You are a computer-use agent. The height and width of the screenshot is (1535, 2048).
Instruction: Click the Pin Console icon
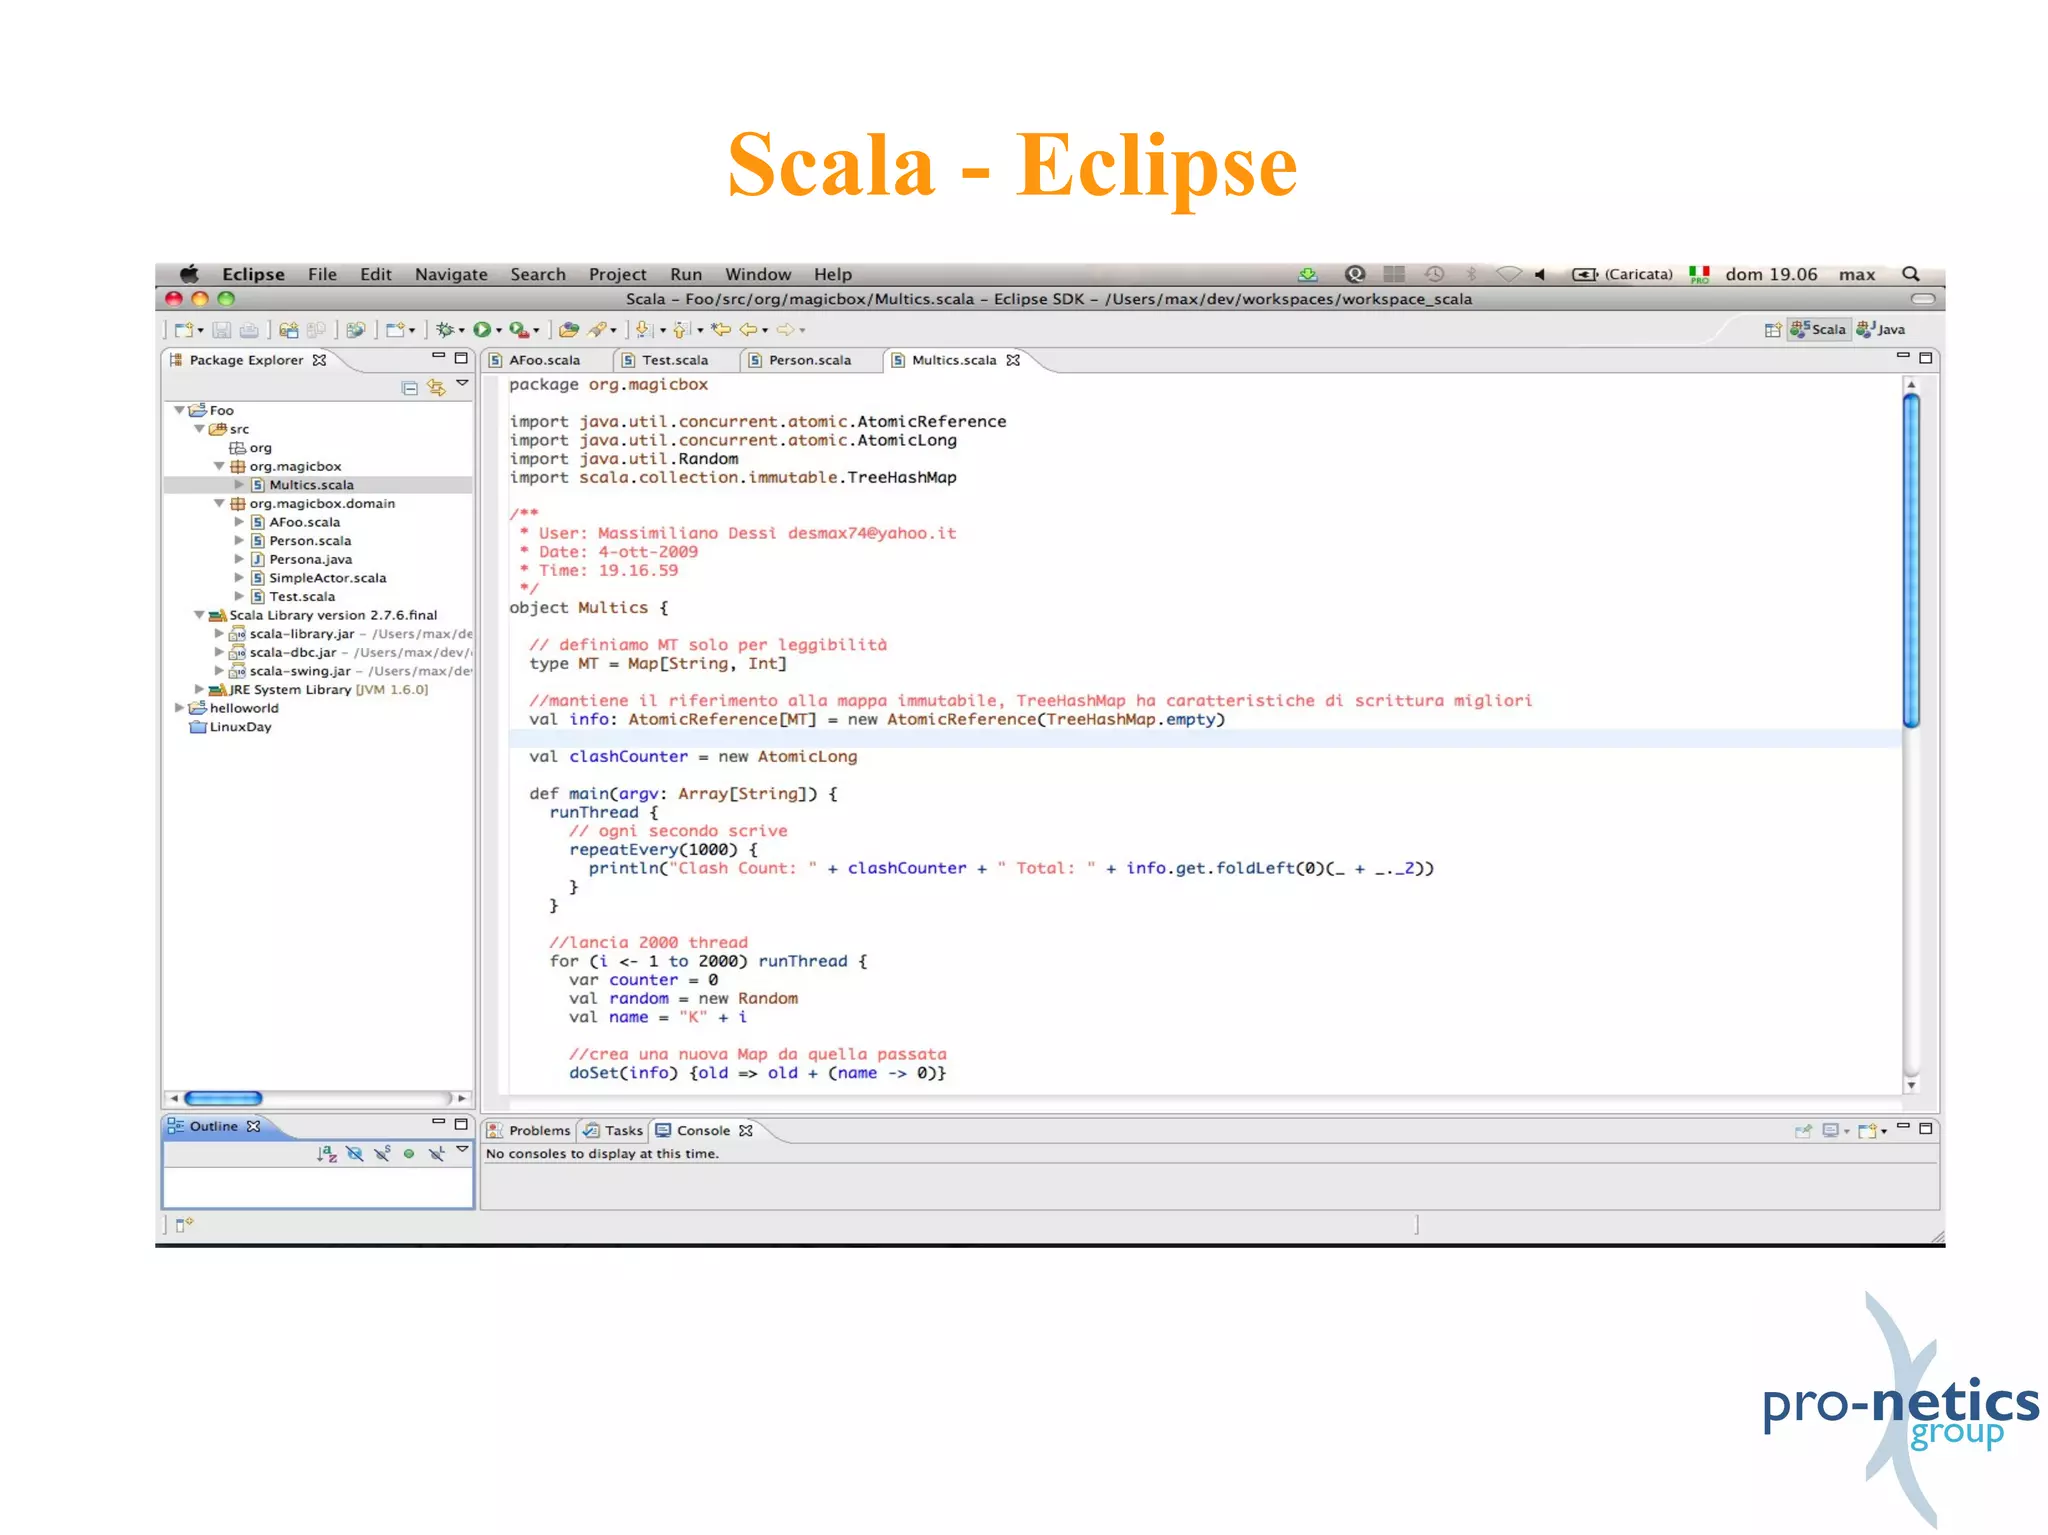1803,1132
